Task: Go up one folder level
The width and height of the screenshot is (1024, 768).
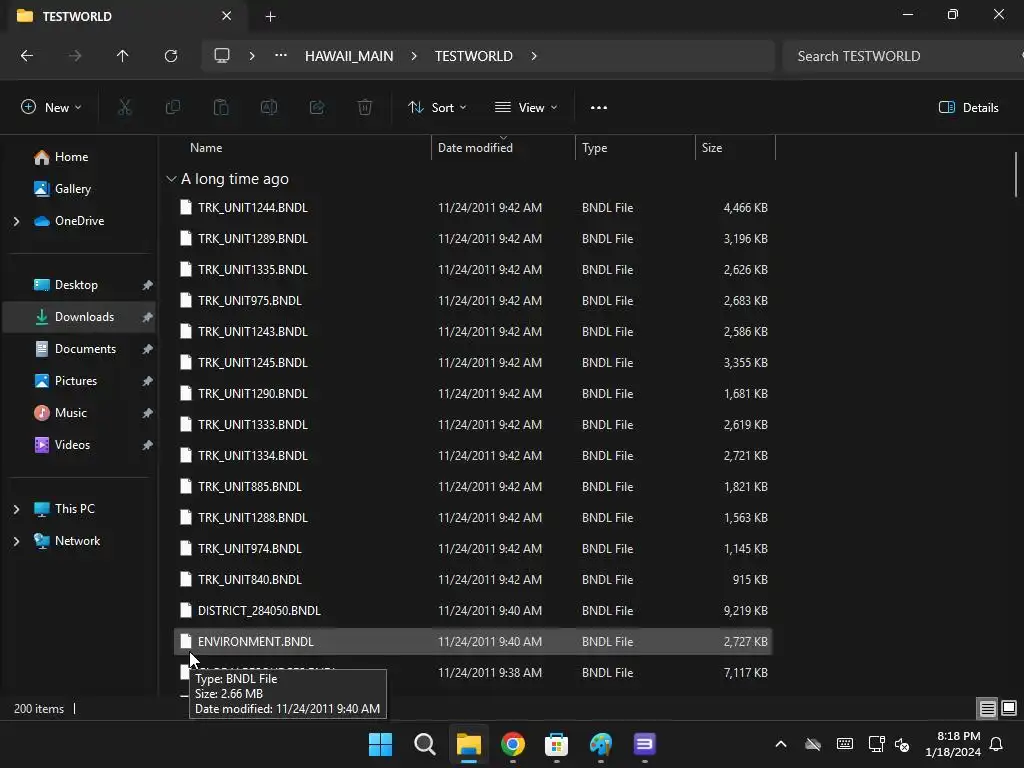Action: coord(122,56)
